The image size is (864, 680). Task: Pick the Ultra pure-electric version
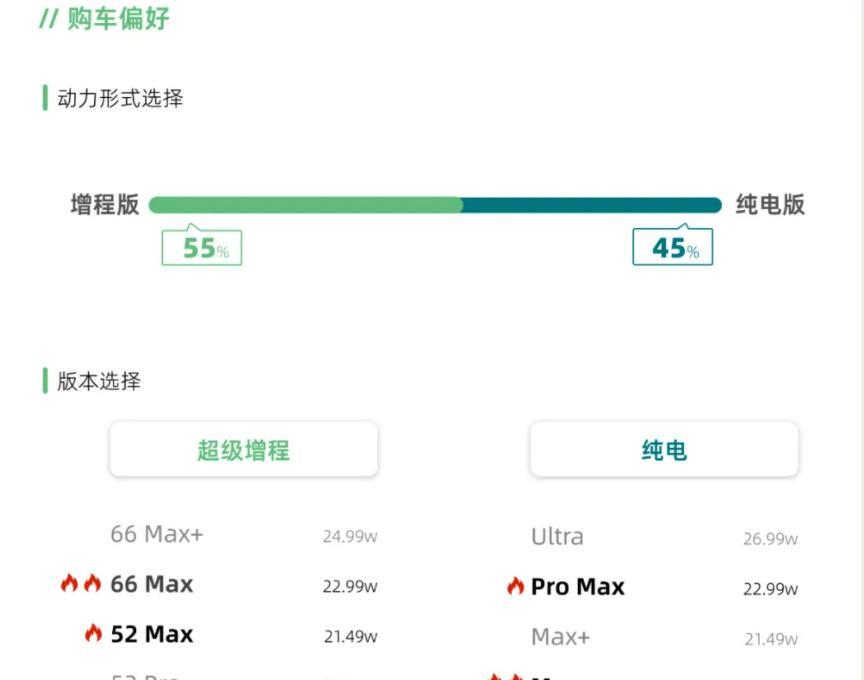tap(557, 537)
